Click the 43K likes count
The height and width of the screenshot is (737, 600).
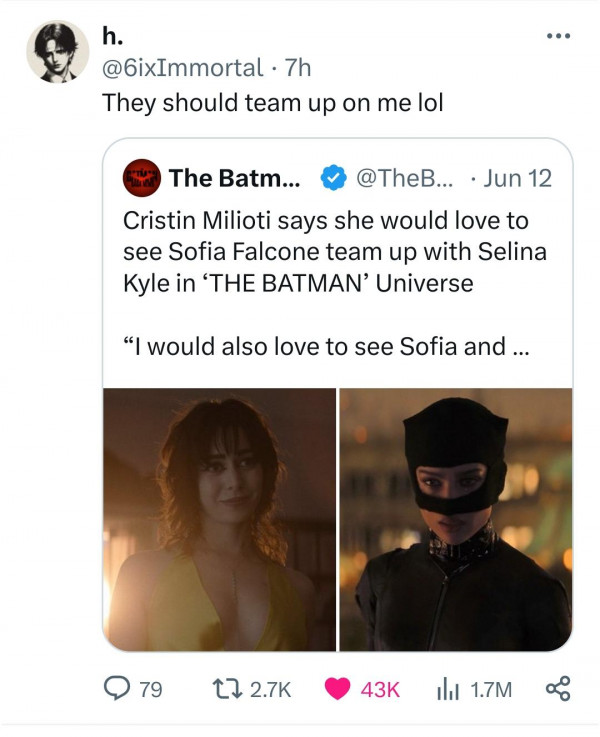[378, 689]
